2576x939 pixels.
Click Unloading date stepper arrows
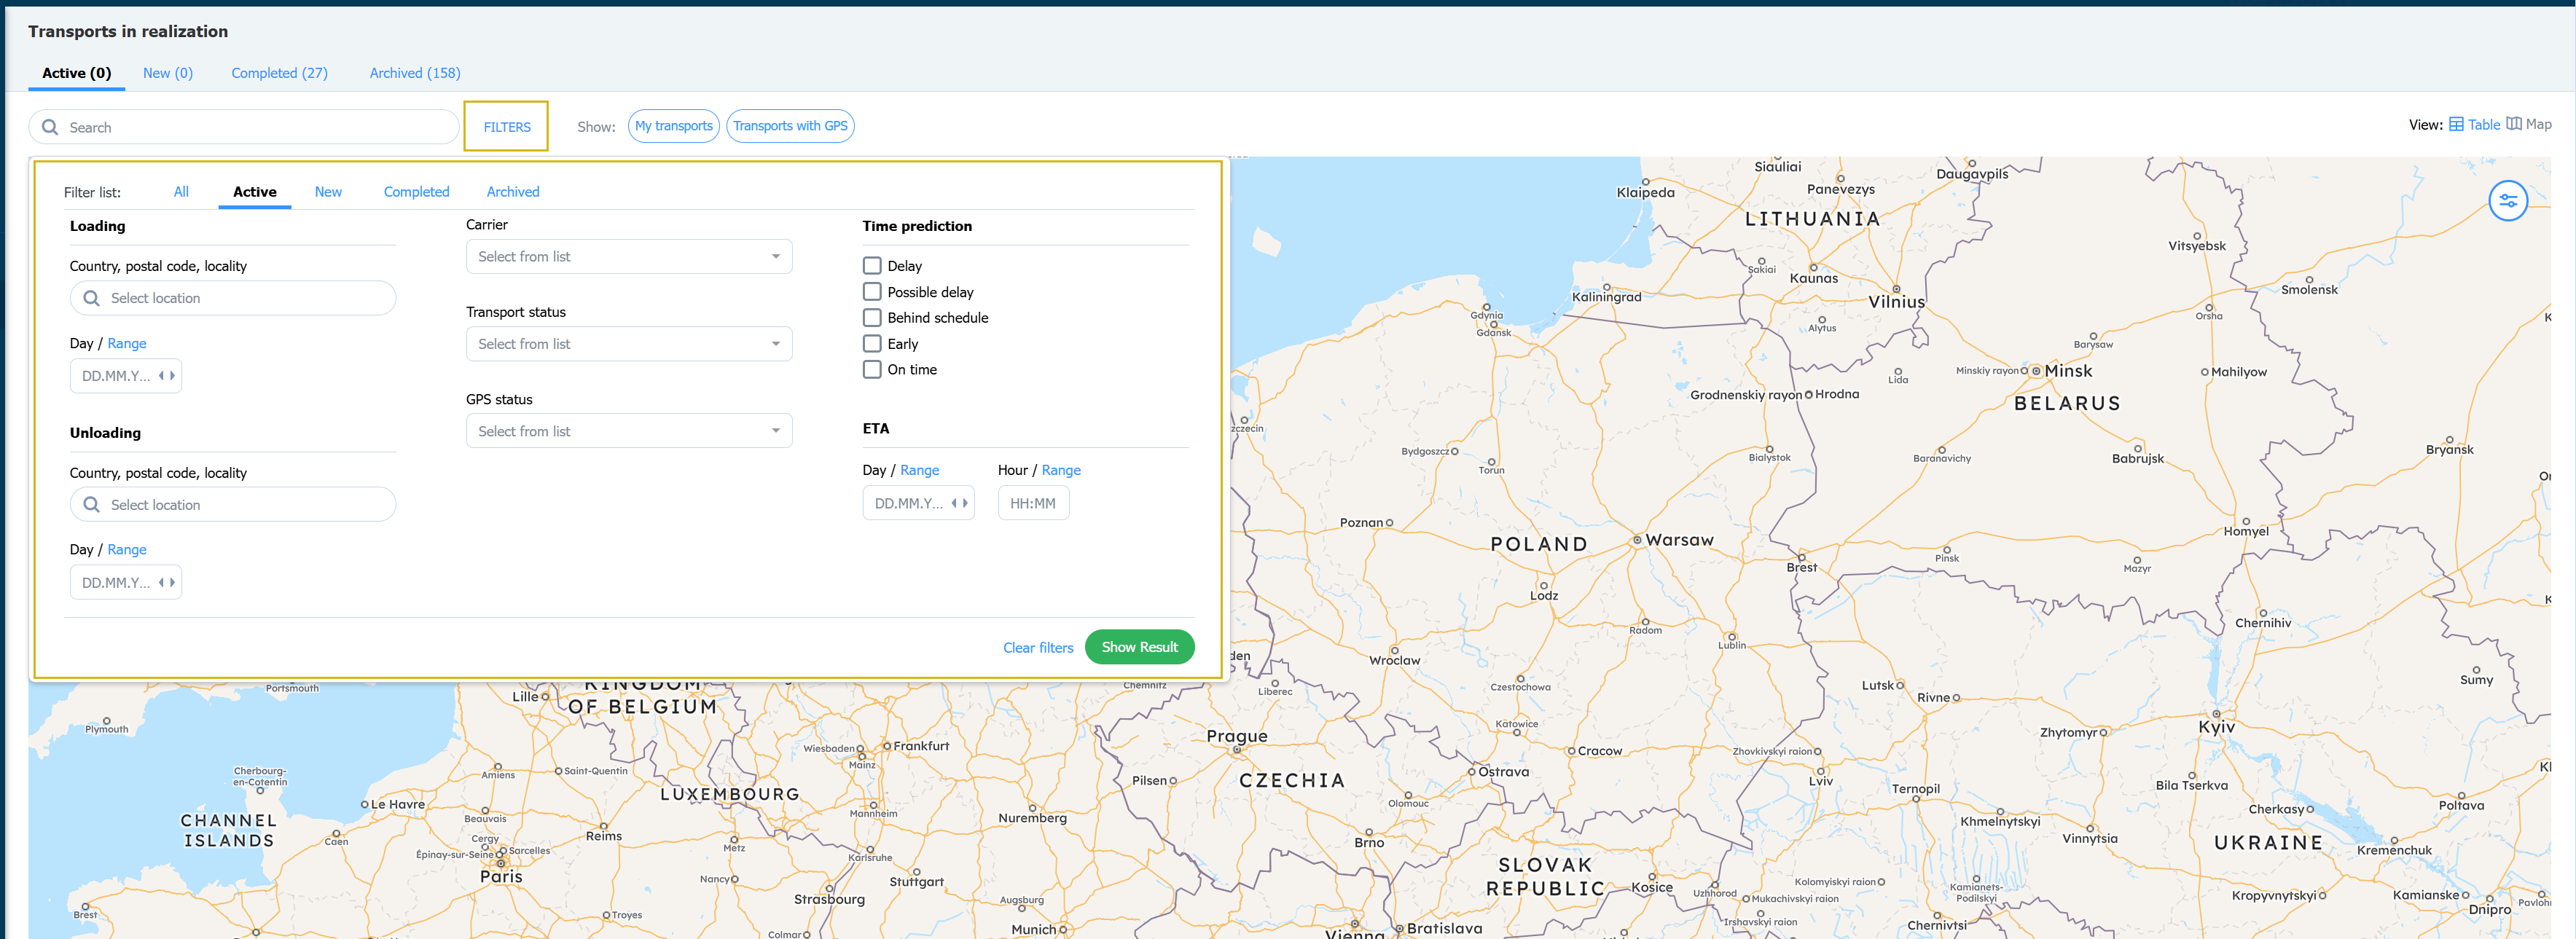tap(167, 583)
